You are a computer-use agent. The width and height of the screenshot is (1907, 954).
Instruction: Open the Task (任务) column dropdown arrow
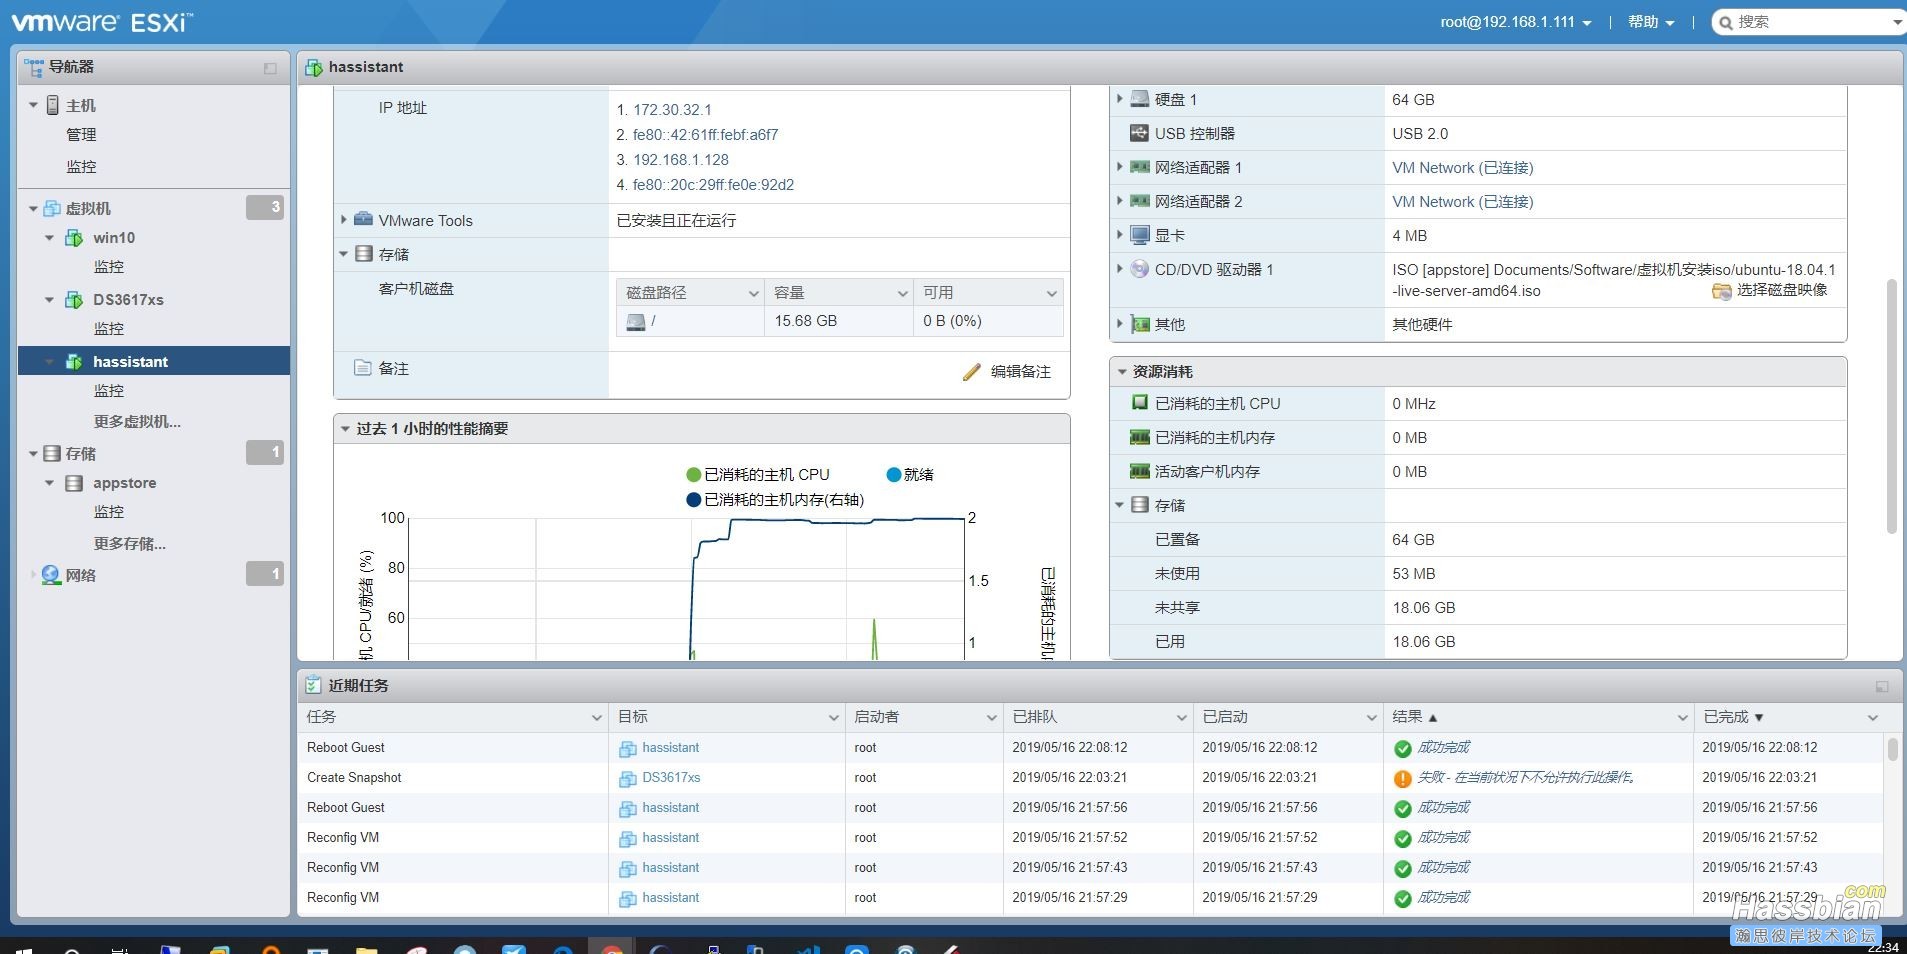[597, 718]
